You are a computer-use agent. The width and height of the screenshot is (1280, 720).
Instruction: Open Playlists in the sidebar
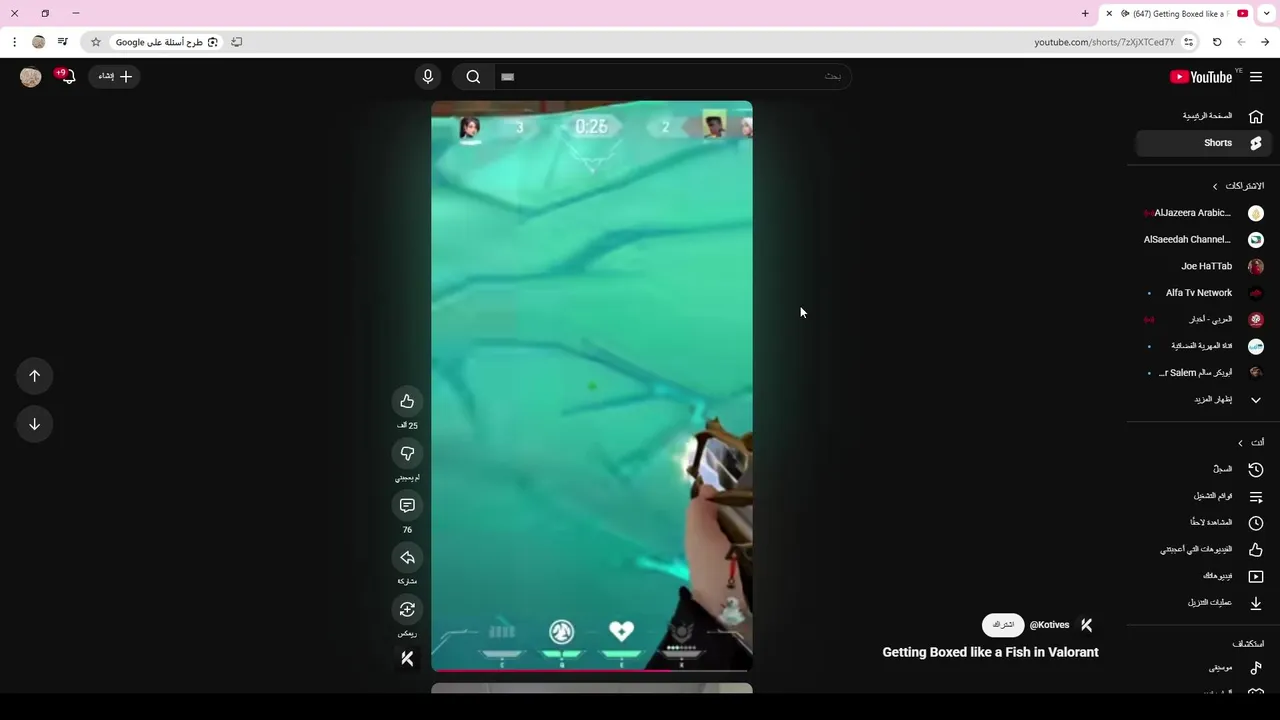pos(1203,496)
